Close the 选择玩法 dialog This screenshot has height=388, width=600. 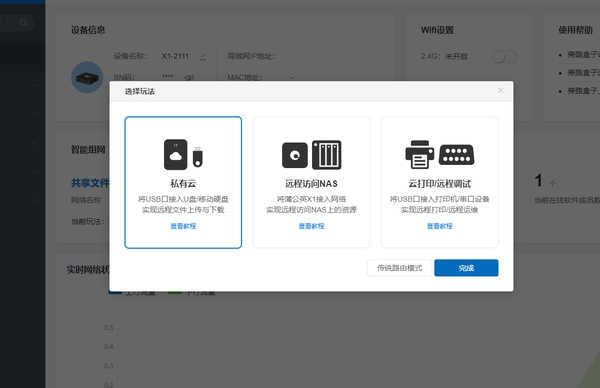[501, 91]
